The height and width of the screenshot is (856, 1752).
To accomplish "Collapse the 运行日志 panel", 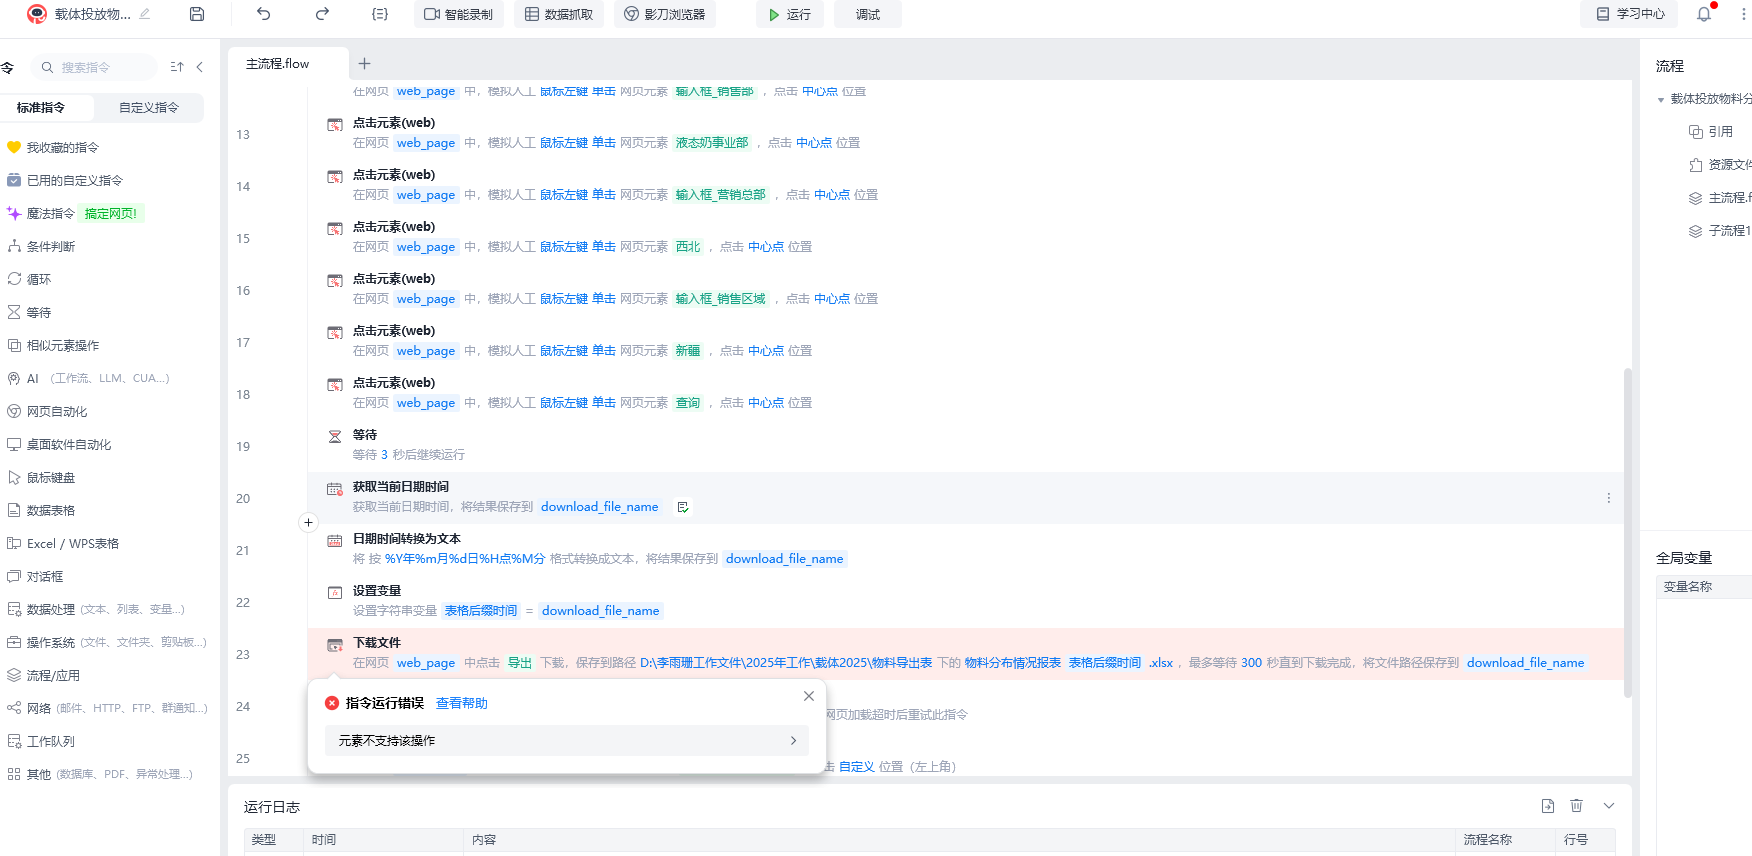I will 1609,806.
